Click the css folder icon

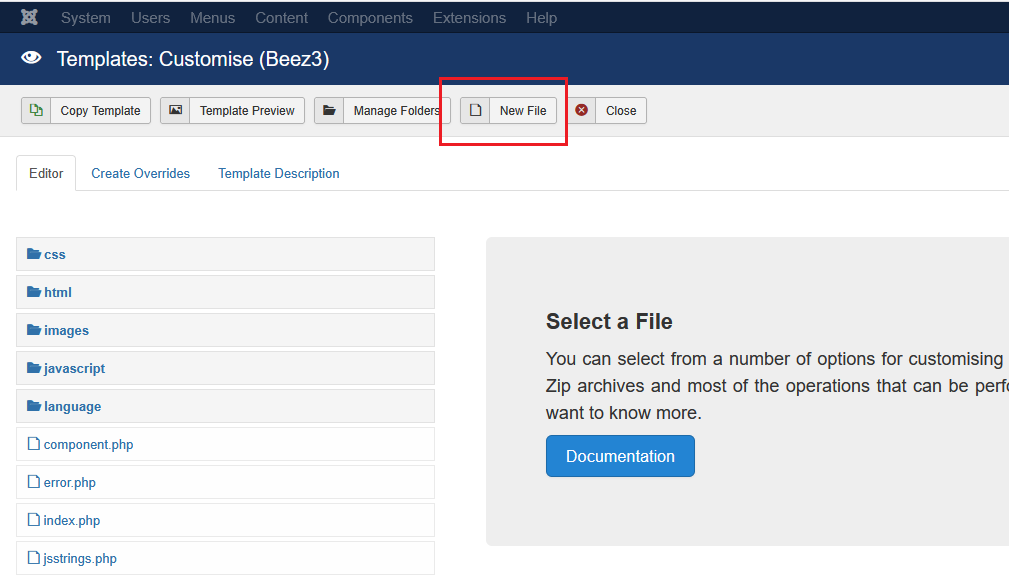33,254
